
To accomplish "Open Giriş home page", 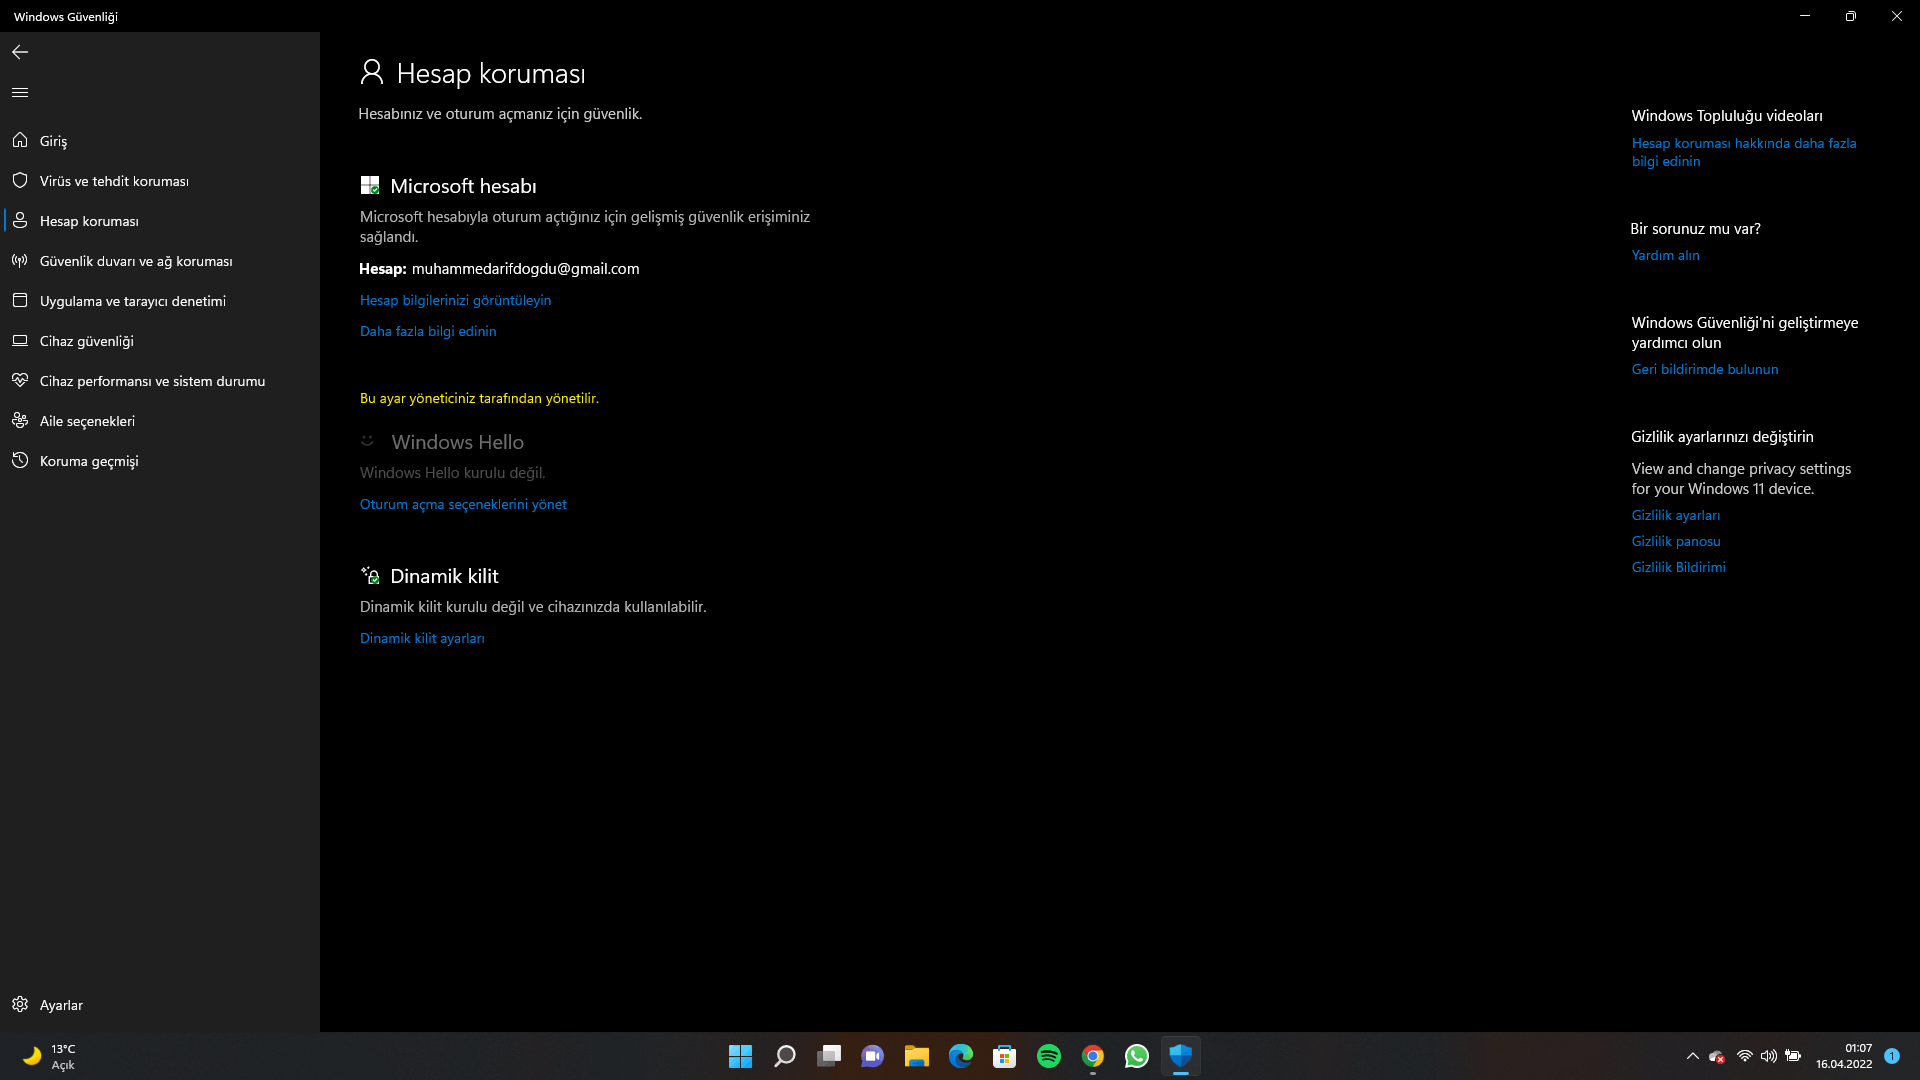I will click(x=53, y=141).
